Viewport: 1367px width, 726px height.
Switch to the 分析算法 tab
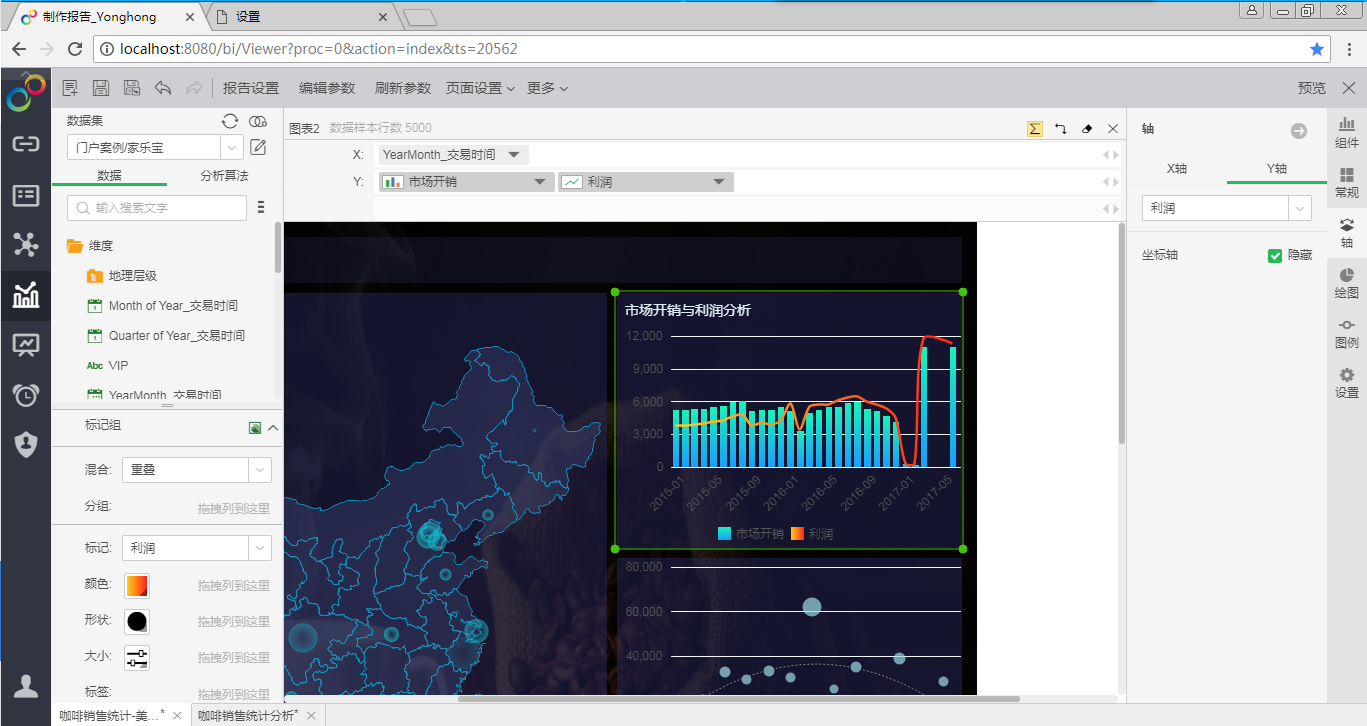224,176
